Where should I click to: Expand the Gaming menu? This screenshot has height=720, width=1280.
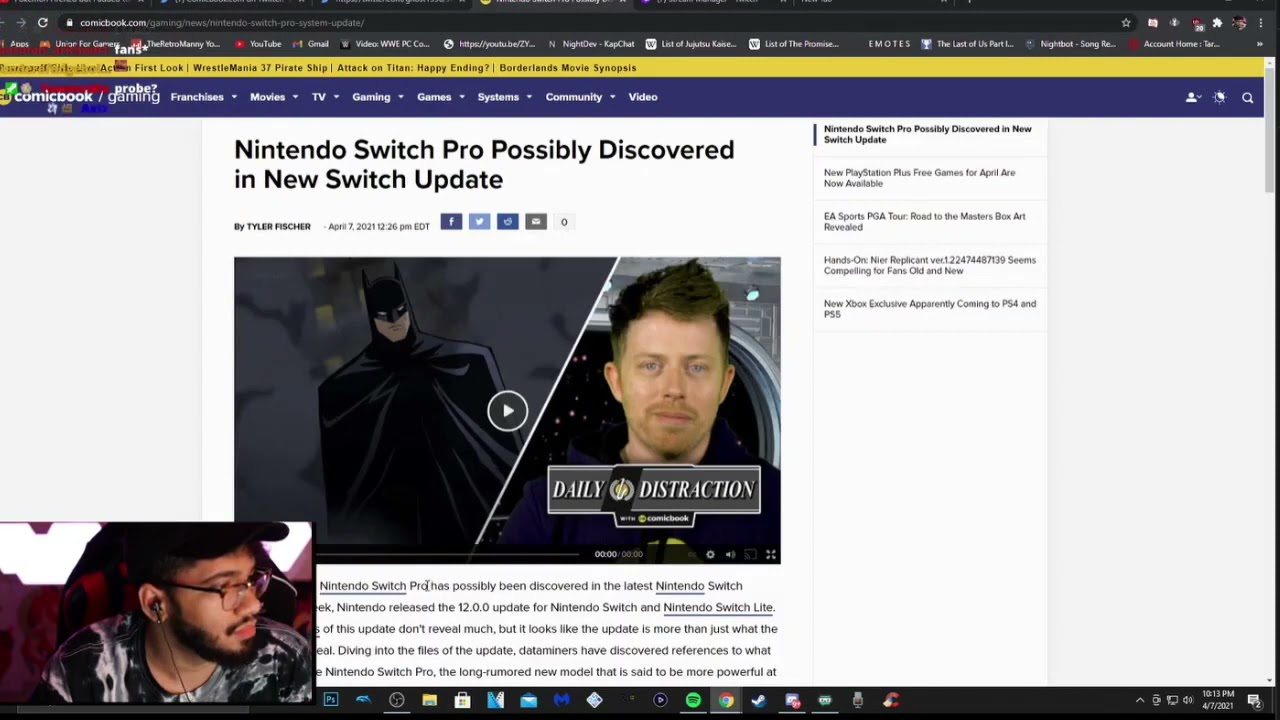[377, 97]
